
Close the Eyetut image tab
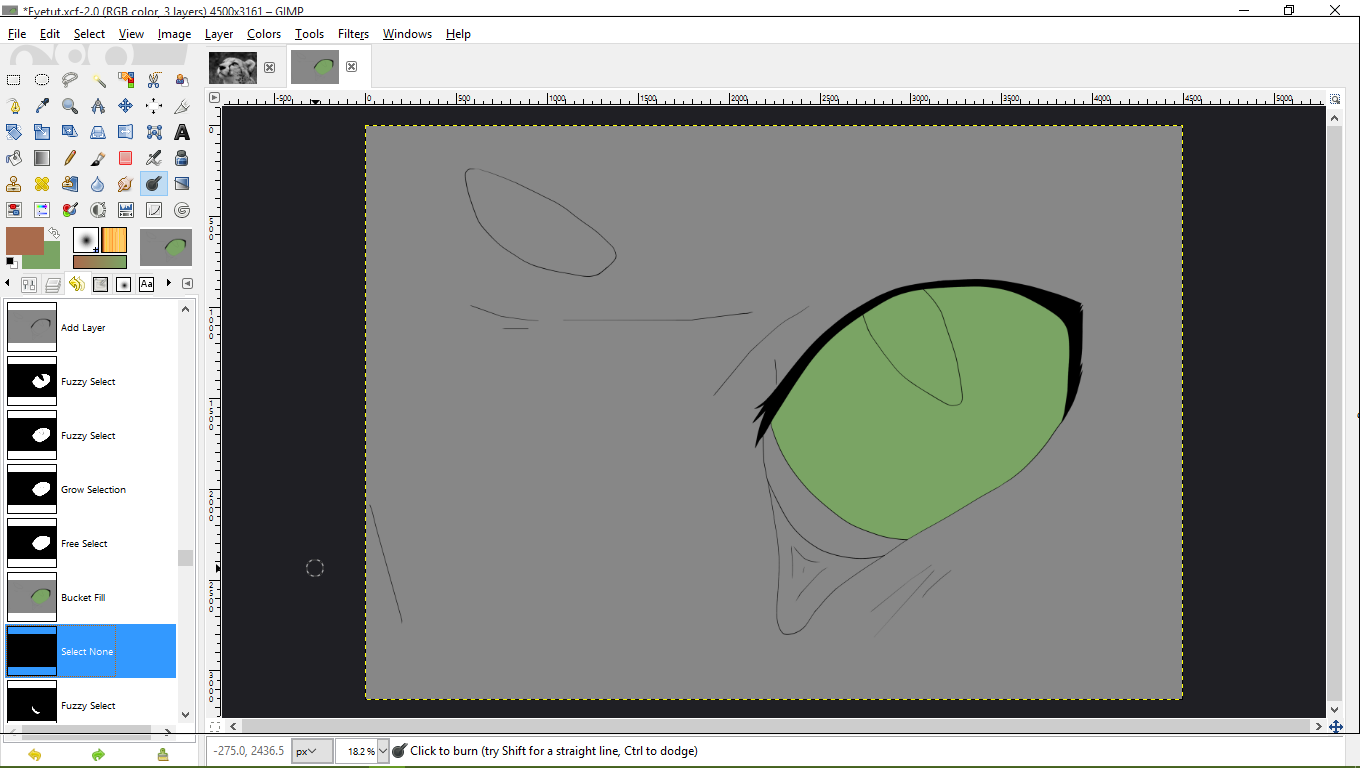click(351, 67)
